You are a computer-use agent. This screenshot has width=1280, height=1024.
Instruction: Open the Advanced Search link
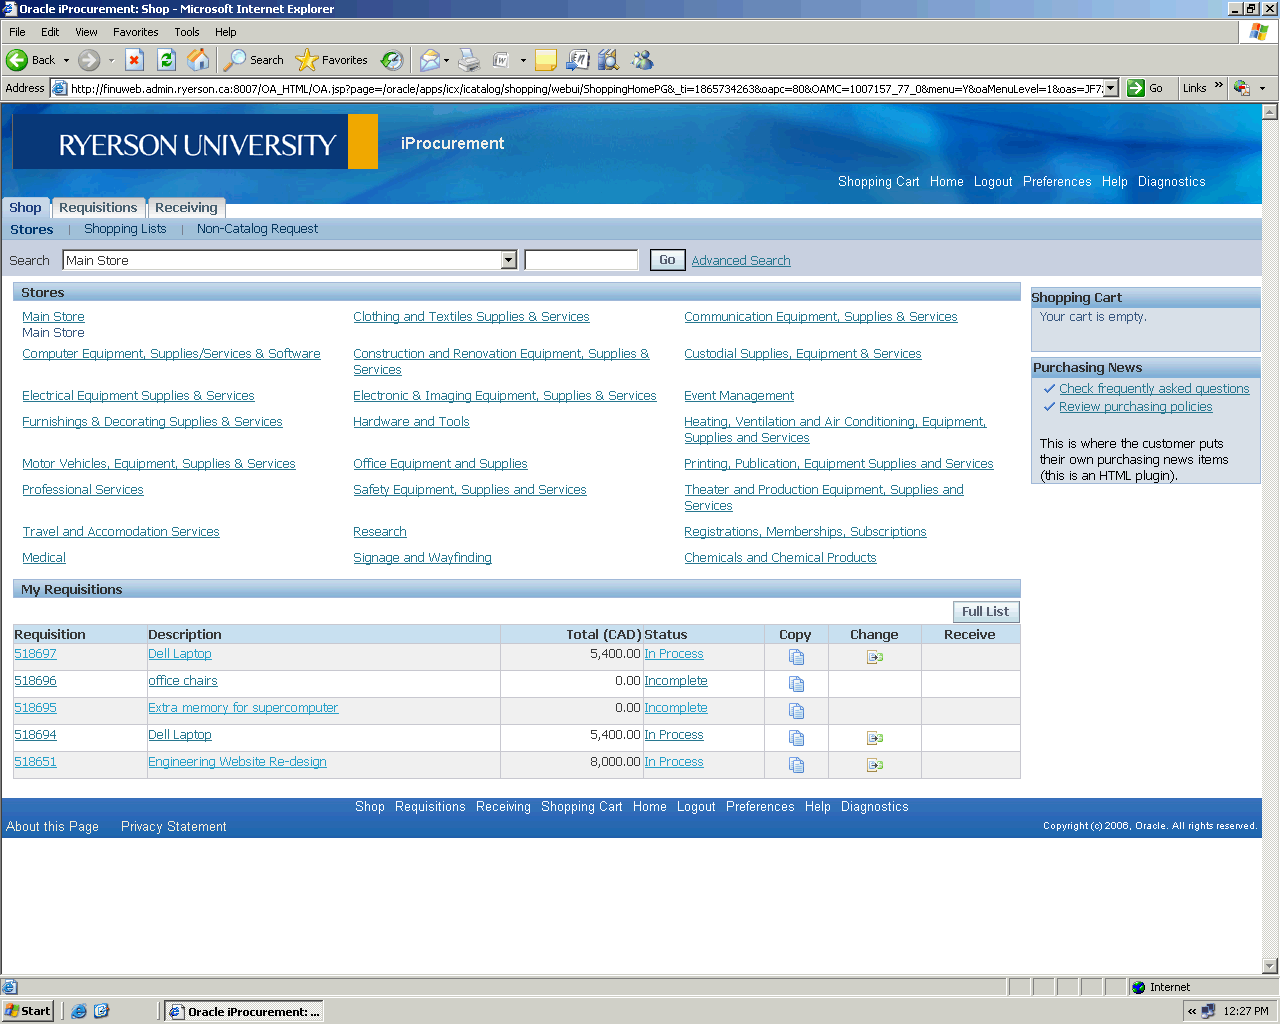tap(740, 261)
